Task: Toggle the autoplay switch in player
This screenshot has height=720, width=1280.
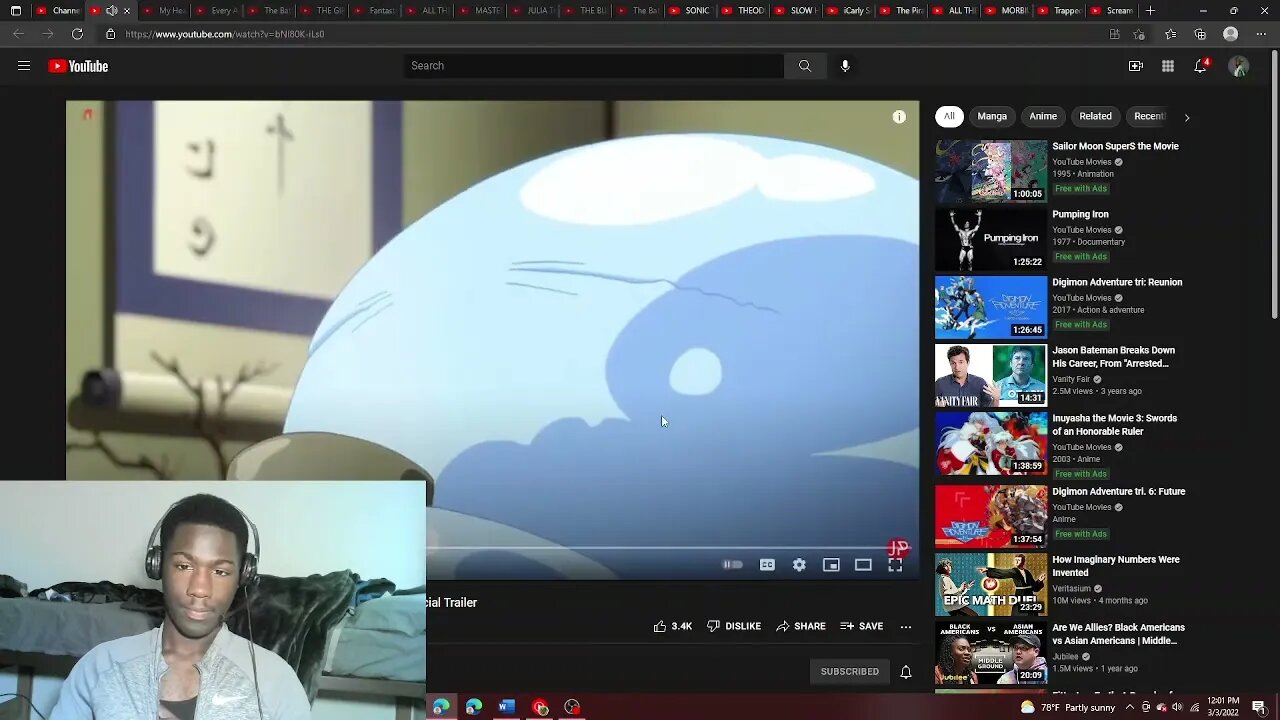Action: pyautogui.click(x=733, y=565)
